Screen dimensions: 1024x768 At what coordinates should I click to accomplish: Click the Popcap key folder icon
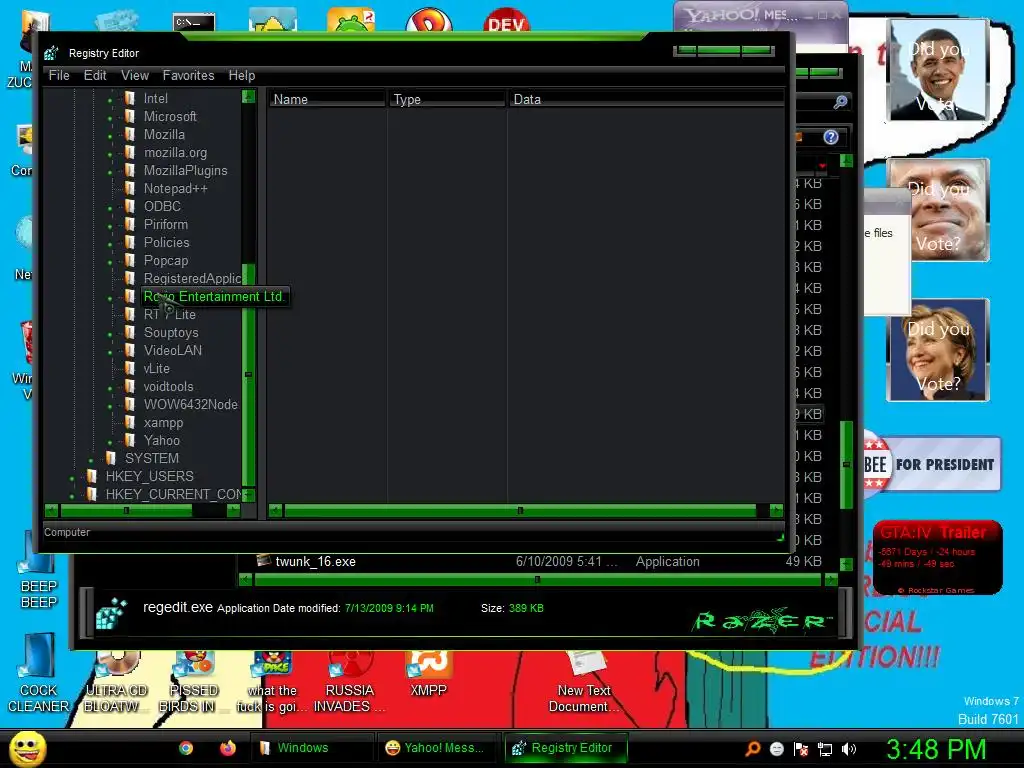(129, 260)
